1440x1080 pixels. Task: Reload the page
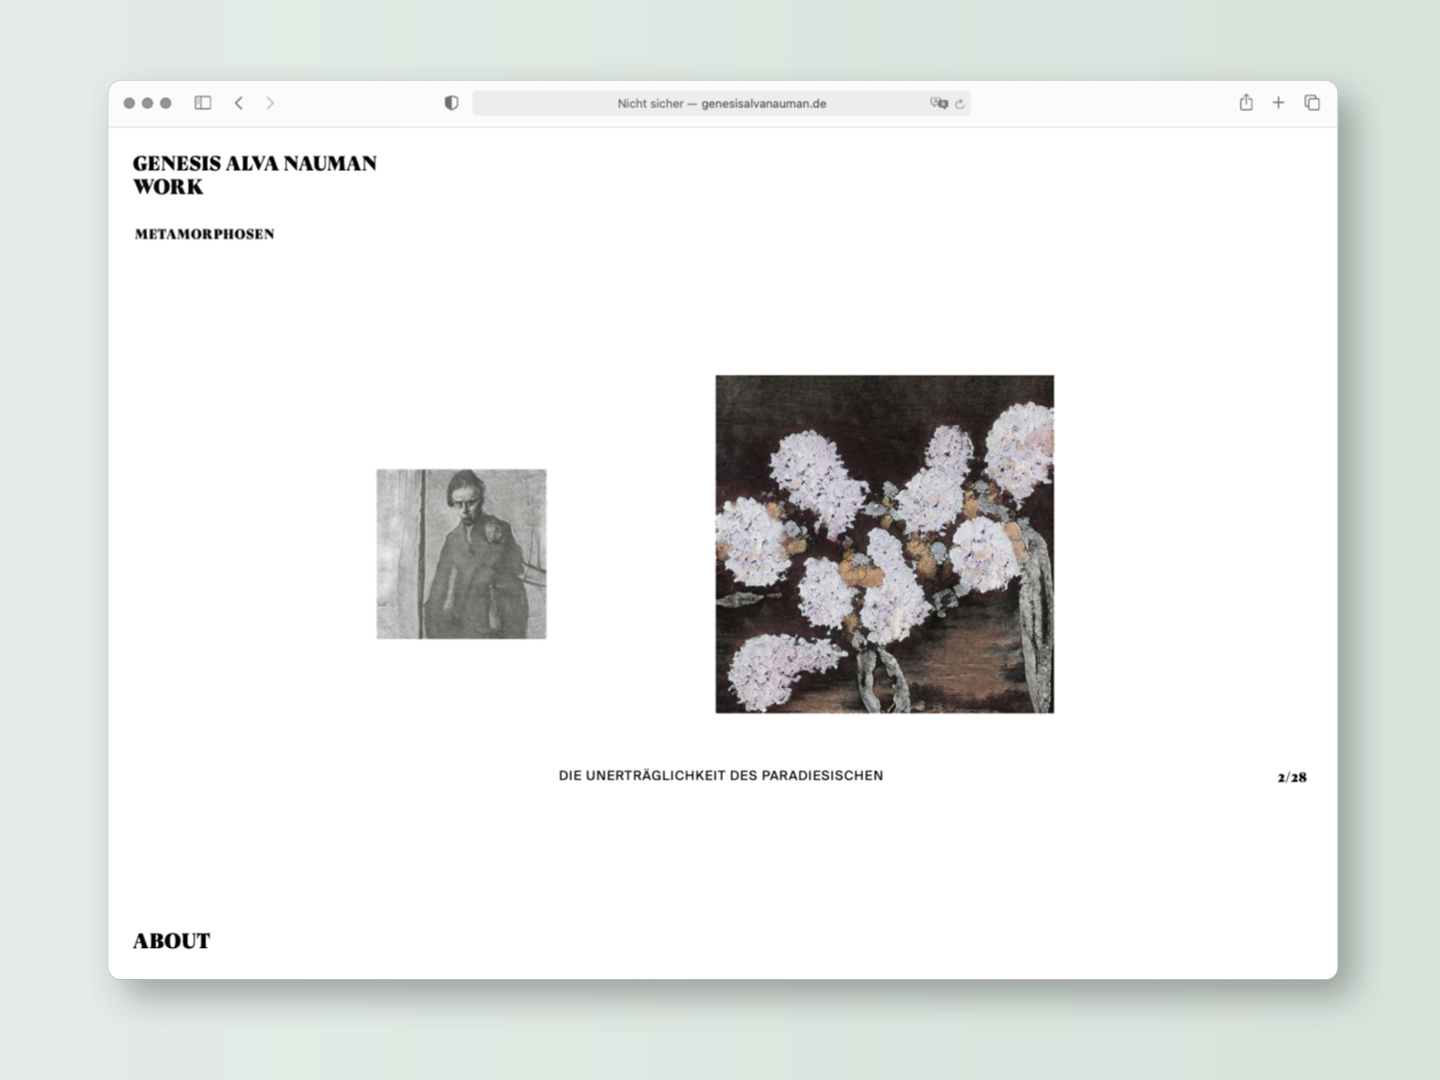[960, 103]
